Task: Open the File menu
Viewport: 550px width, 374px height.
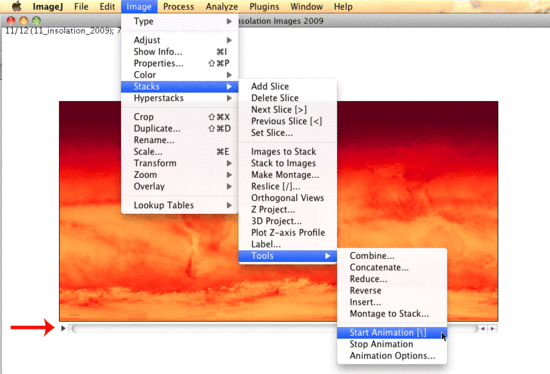Action: tap(81, 6)
